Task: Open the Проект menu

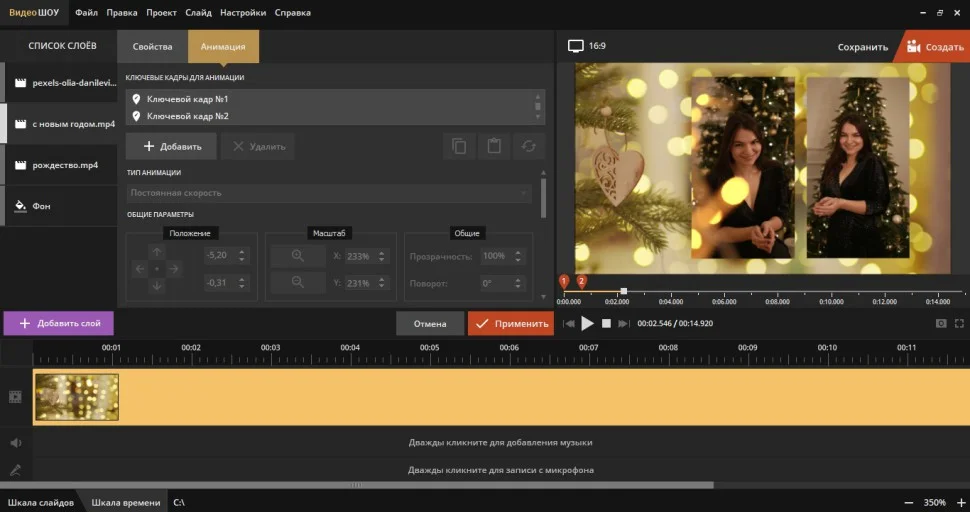Action: point(161,13)
